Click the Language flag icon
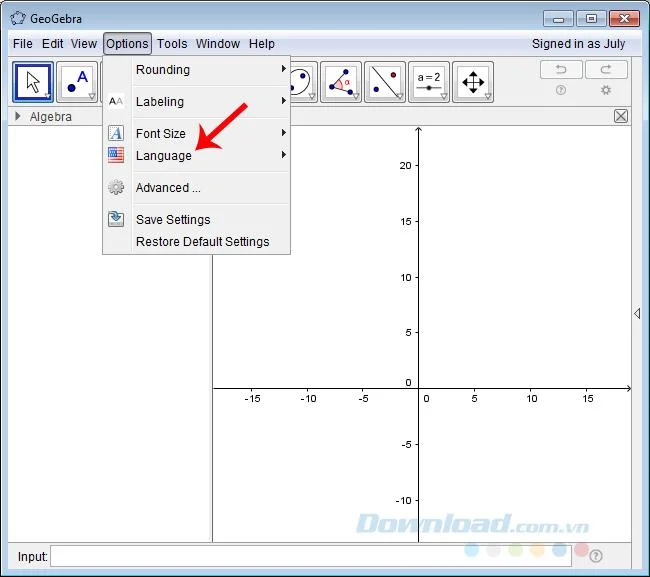This screenshot has height=577, width=650. click(116, 155)
